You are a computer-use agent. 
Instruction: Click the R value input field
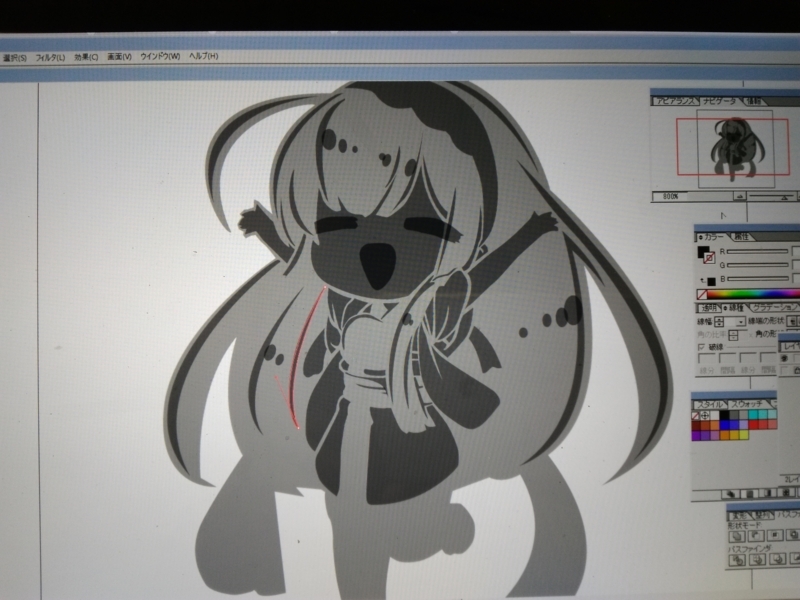[796, 251]
